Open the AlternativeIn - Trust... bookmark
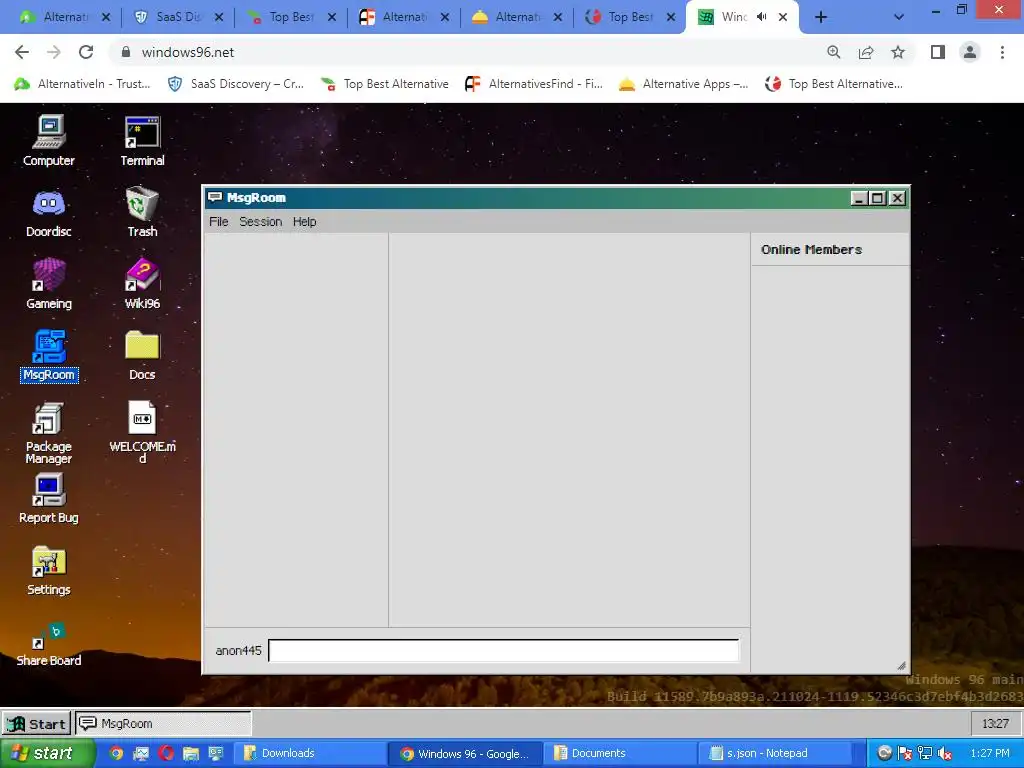 pyautogui.click(x=82, y=84)
